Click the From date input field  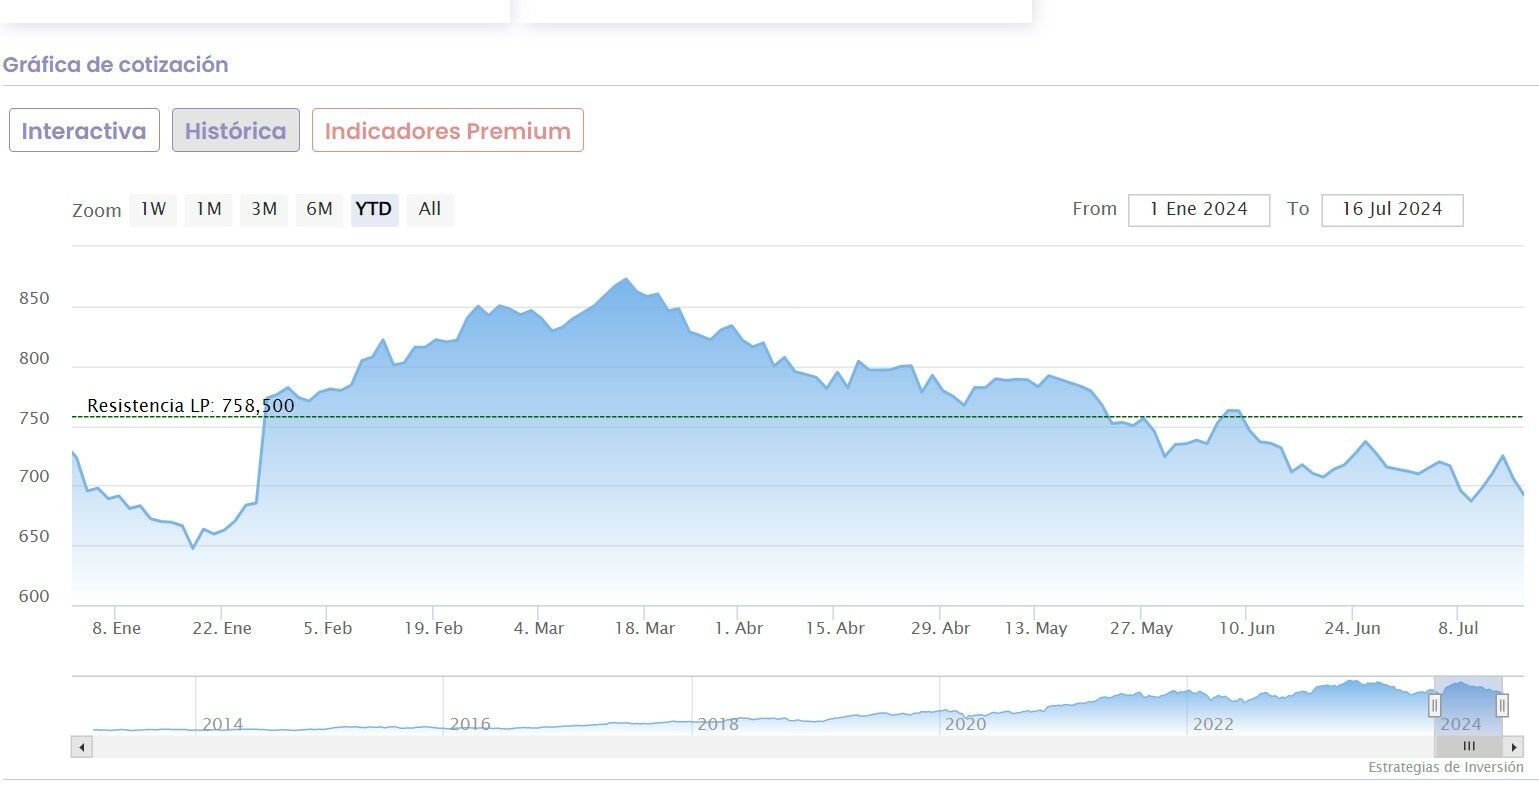(x=1199, y=210)
